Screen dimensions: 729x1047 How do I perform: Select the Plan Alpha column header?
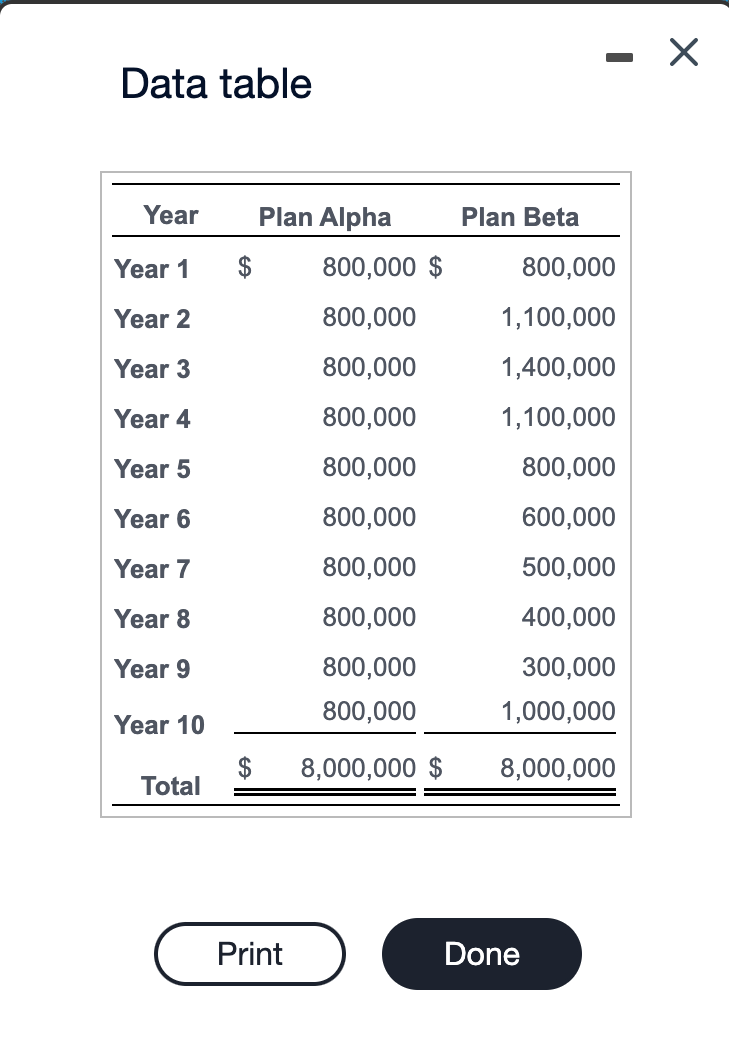[x=325, y=217]
